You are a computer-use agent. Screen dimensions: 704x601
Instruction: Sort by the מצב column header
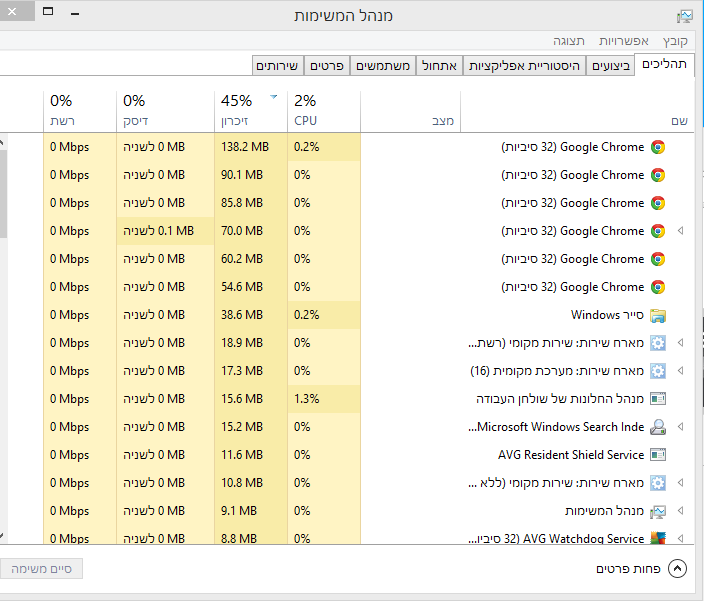410,111
